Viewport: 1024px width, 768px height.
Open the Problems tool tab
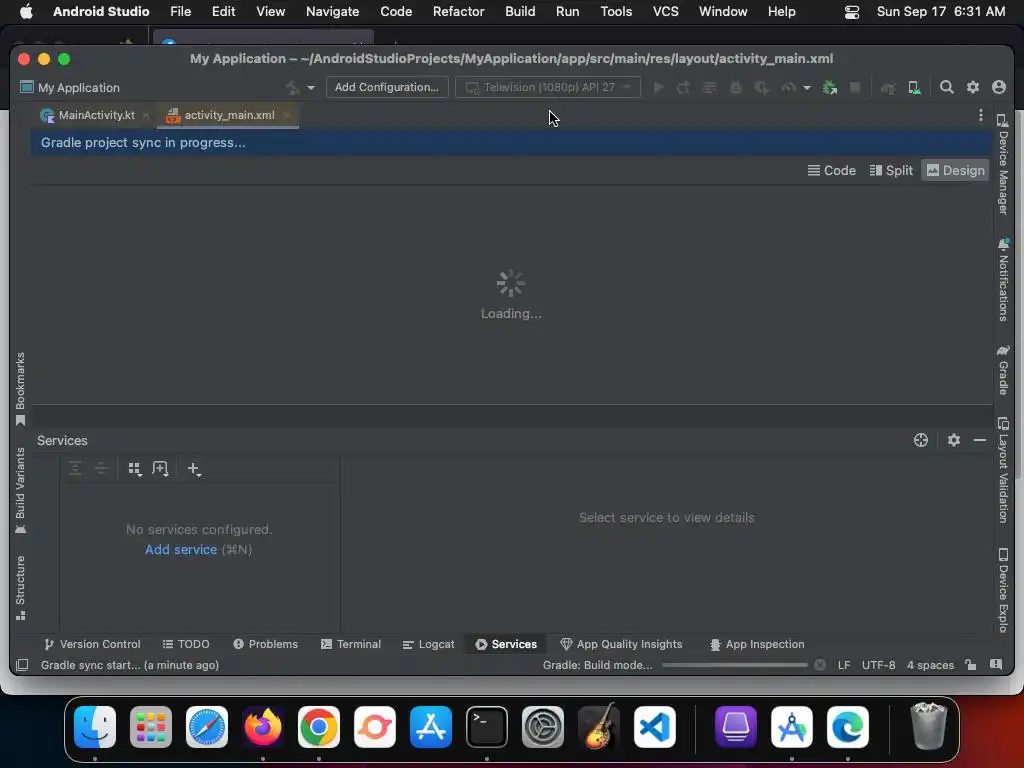click(x=266, y=644)
